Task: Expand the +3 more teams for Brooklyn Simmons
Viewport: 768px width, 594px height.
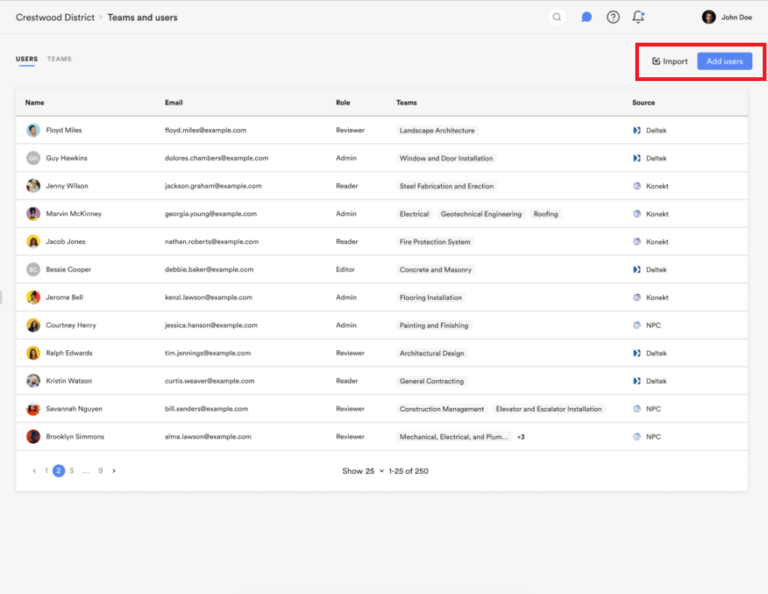Action: pos(521,437)
